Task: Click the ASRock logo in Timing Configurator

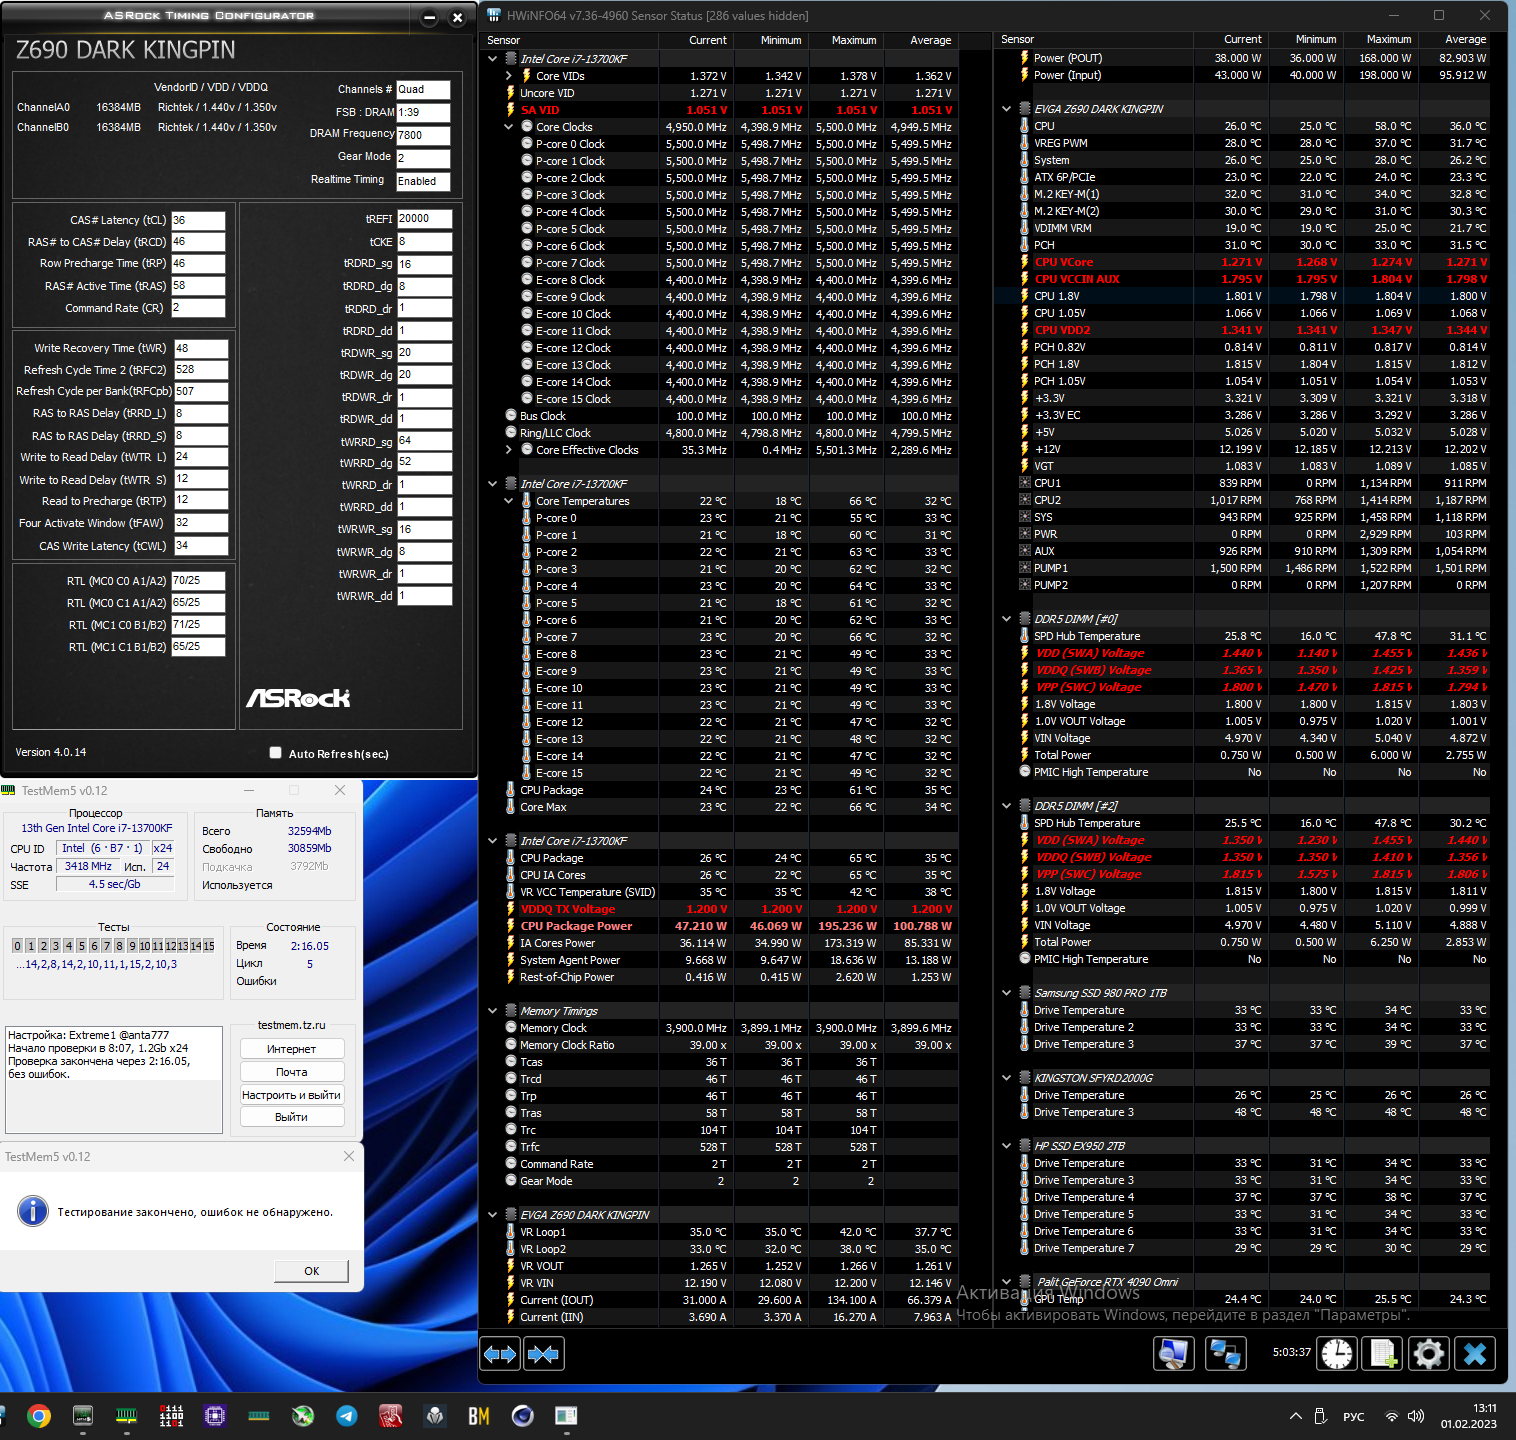Action: pyautogui.click(x=298, y=698)
